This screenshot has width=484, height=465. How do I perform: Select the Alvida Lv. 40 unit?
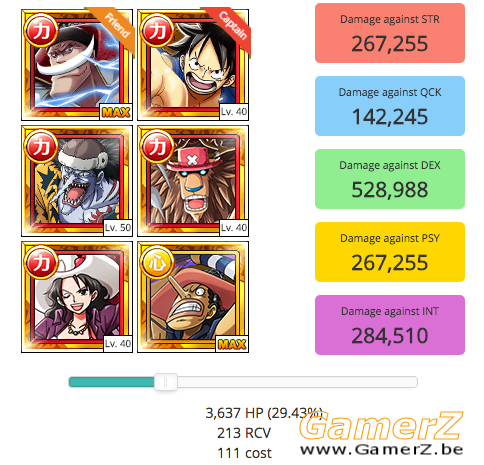77,297
